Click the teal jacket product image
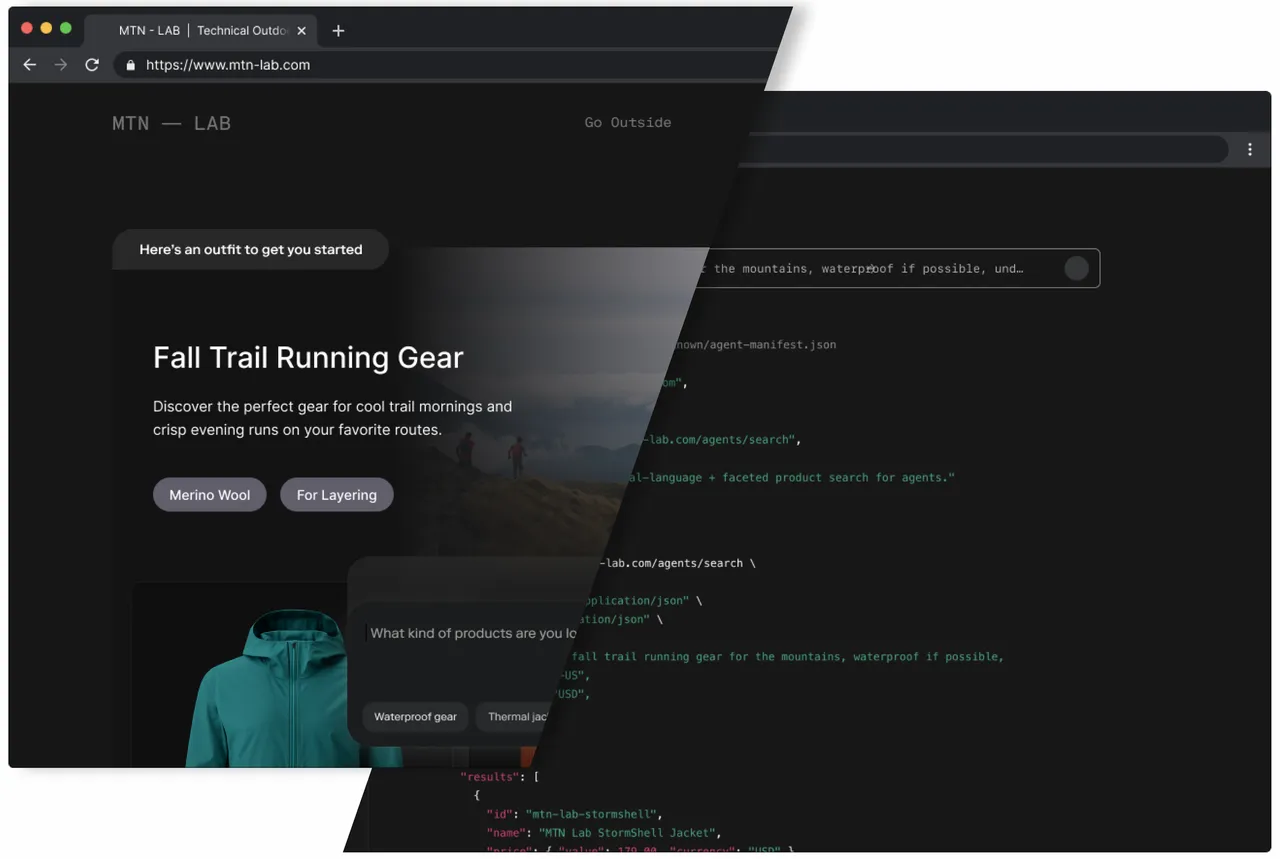 pyautogui.click(x=277, y=690)
